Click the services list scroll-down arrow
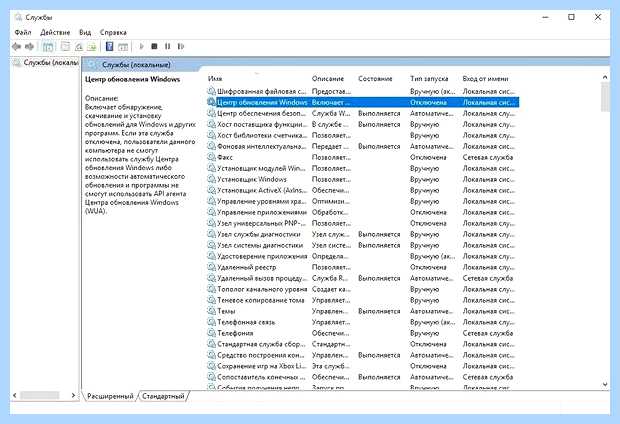The image size is (620, 424). coord(605,384)
